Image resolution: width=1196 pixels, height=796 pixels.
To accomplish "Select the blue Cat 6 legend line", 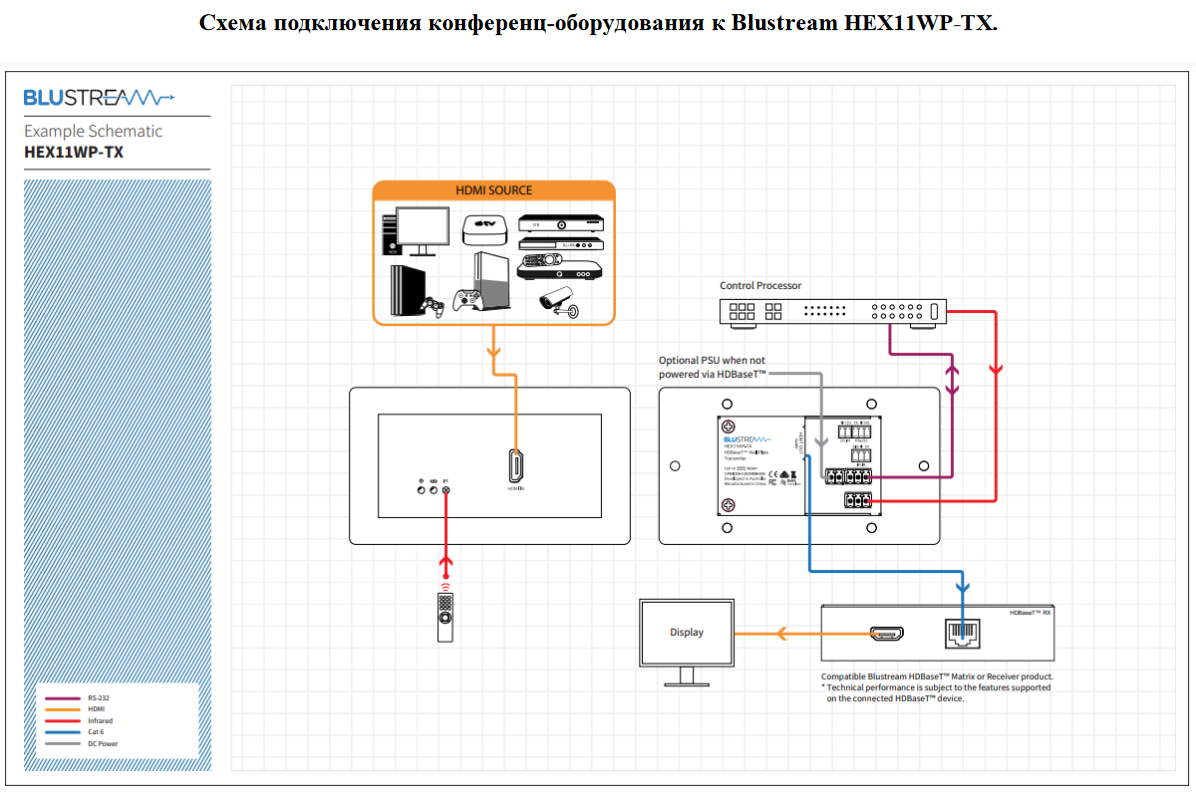I will [63, 732].
